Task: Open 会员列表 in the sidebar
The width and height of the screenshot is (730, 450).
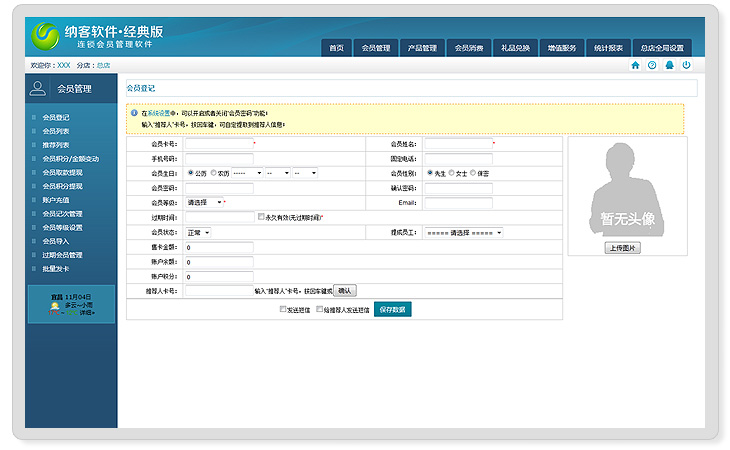Action: 56,131
